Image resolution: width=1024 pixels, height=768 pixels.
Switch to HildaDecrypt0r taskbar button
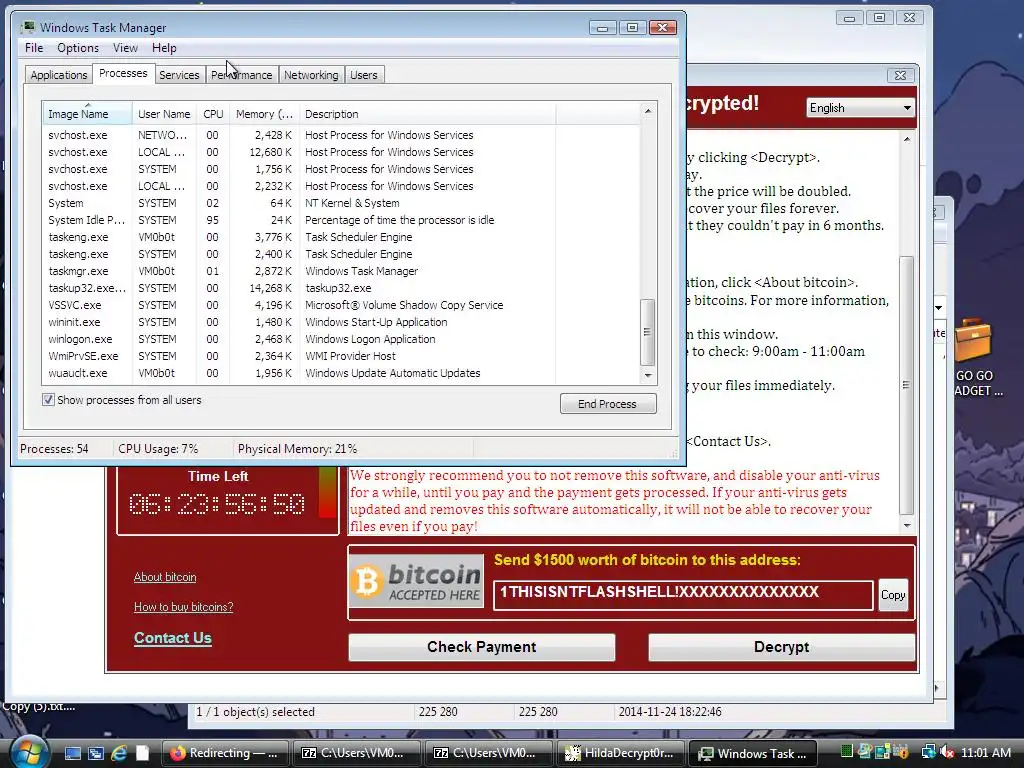coord(620,753)
